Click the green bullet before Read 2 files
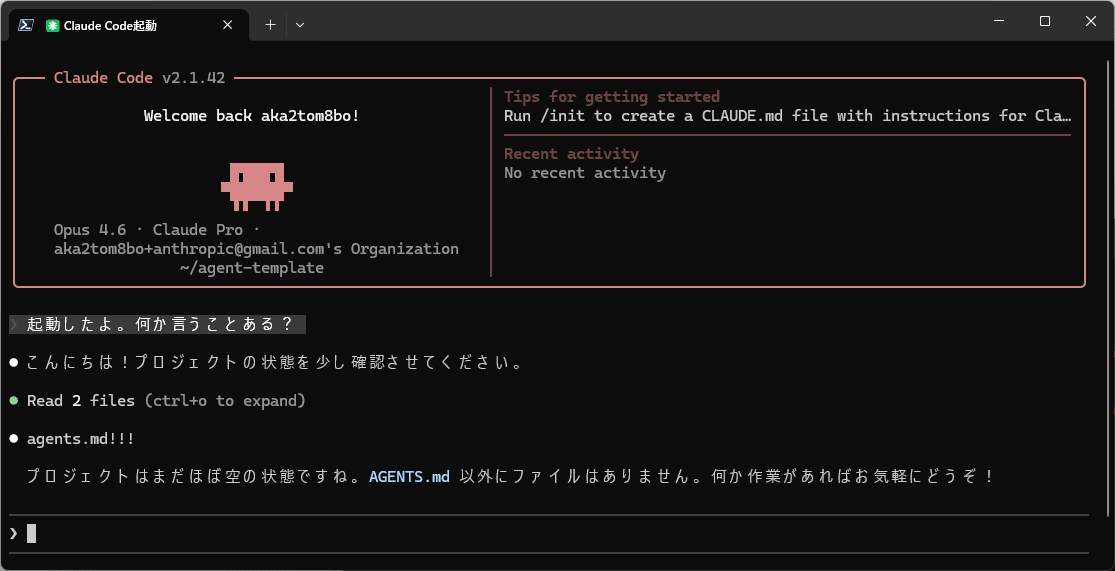Viewport: 1115px width, 571px height. tap(14, 401)
